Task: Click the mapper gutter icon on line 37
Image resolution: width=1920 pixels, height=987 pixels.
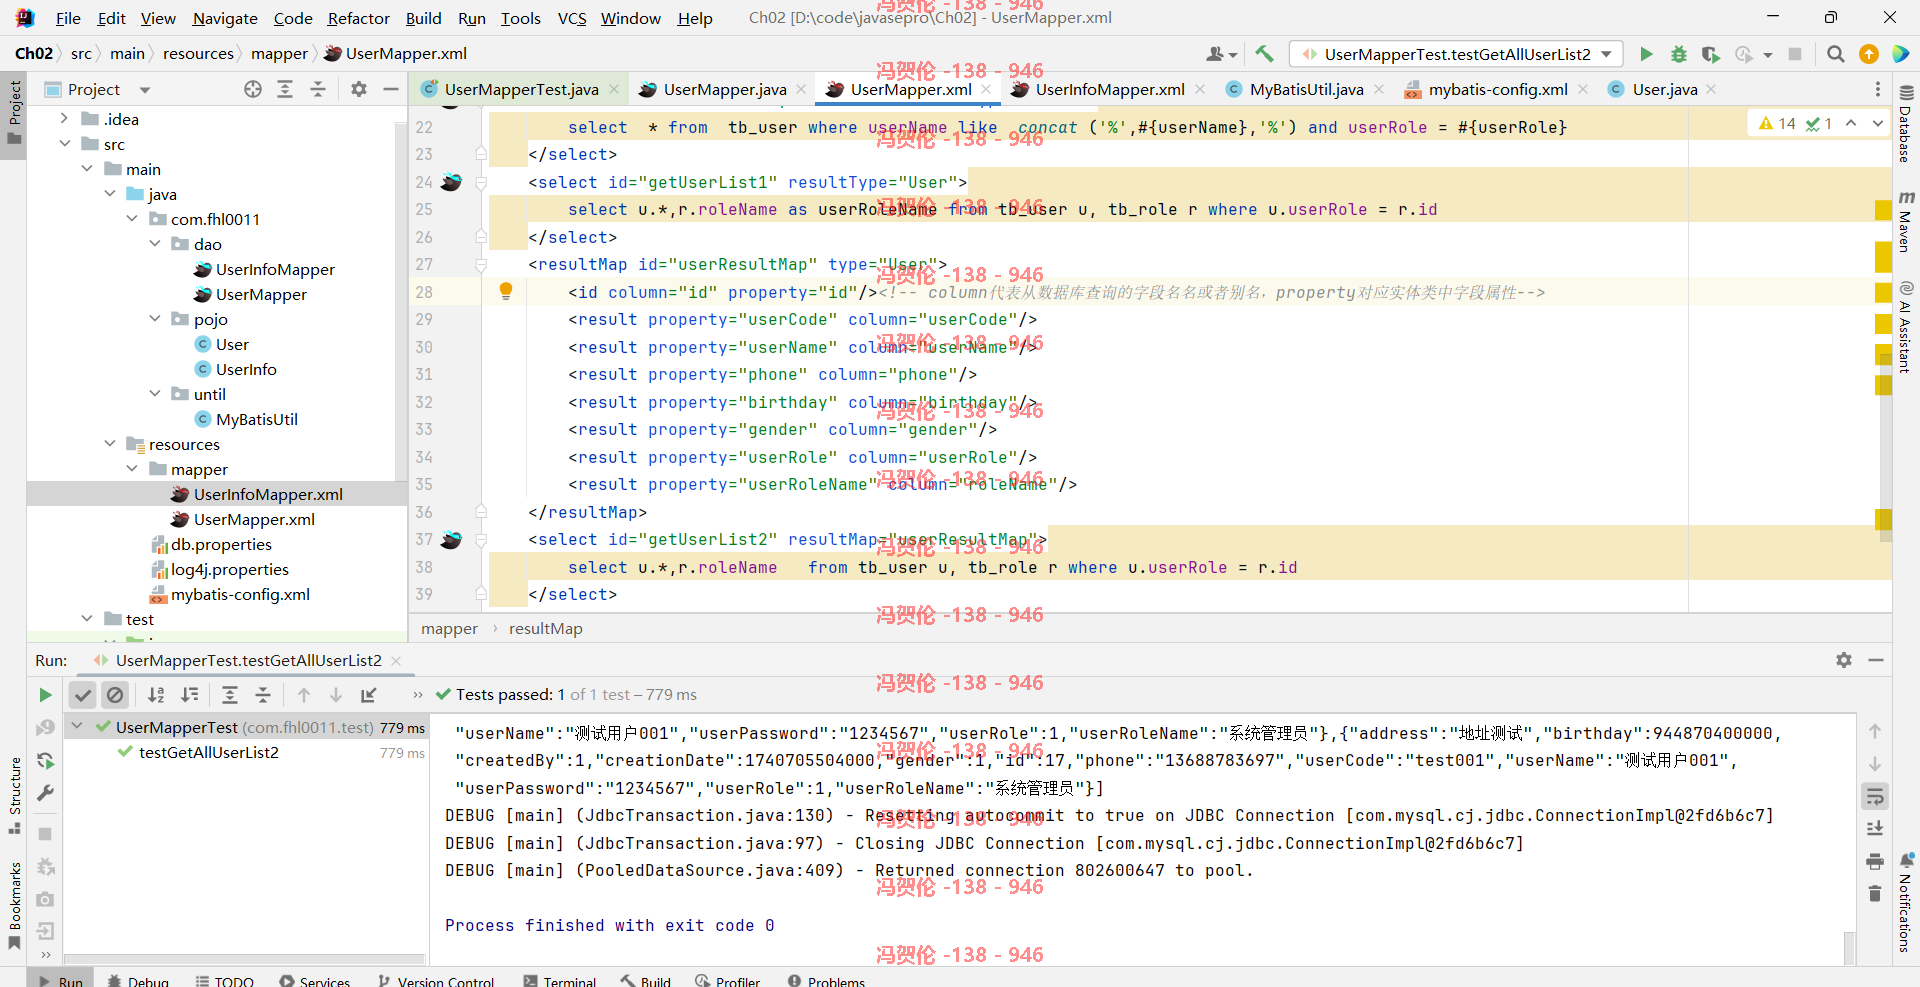Action: click(452, 540)
